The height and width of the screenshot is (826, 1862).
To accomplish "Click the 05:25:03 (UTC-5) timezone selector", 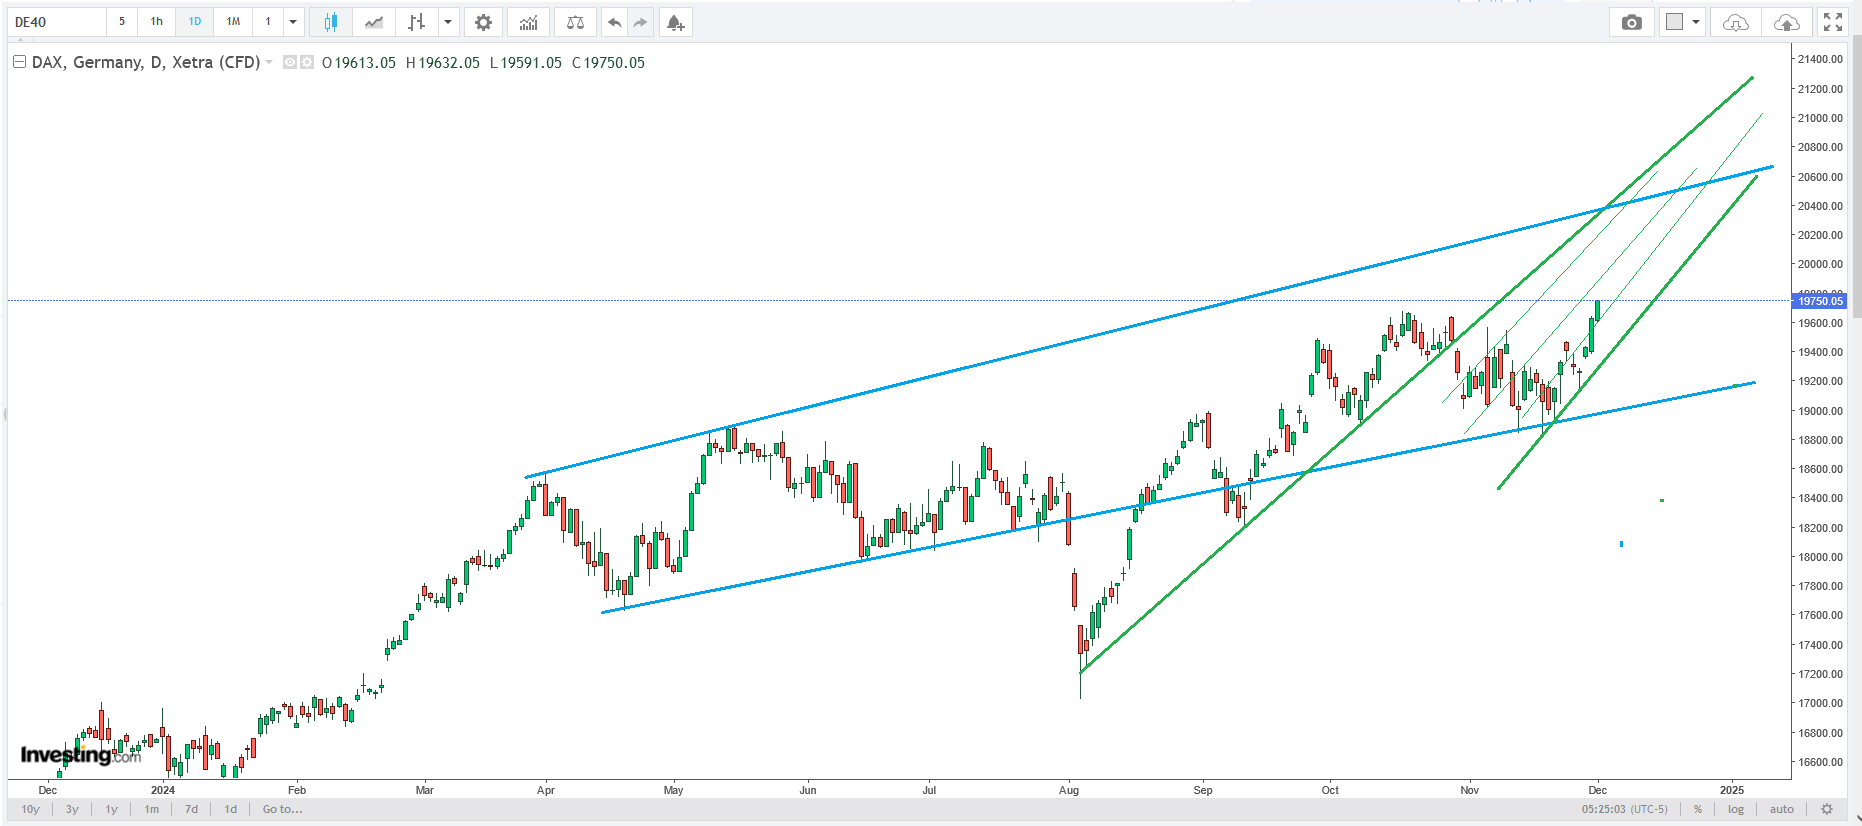I will pyautogui.click(x=1625, y=809).
